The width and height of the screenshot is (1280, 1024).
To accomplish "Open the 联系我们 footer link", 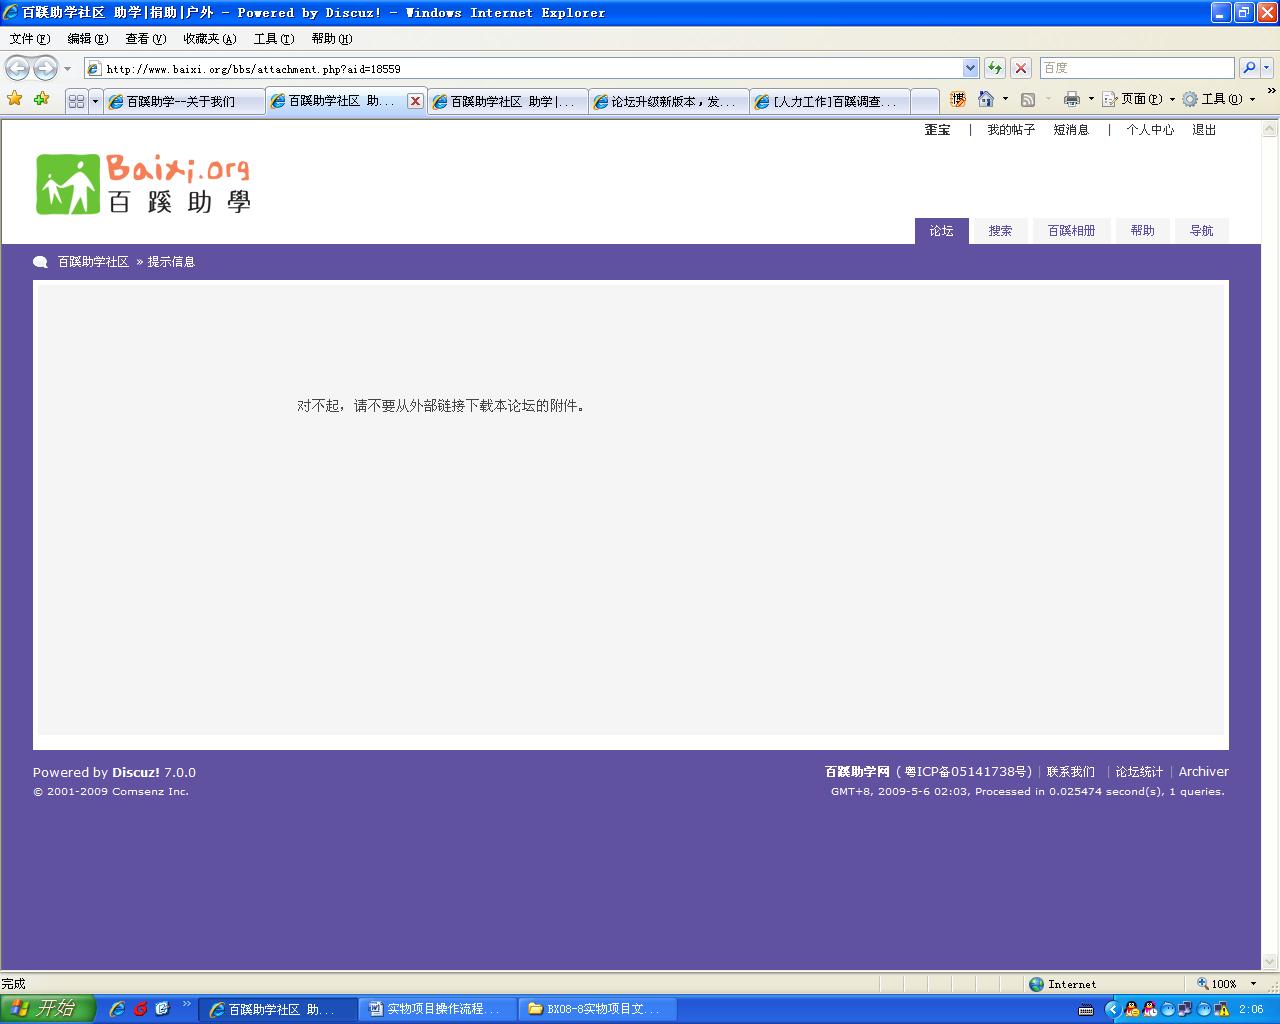I will tap(1070, 772).
